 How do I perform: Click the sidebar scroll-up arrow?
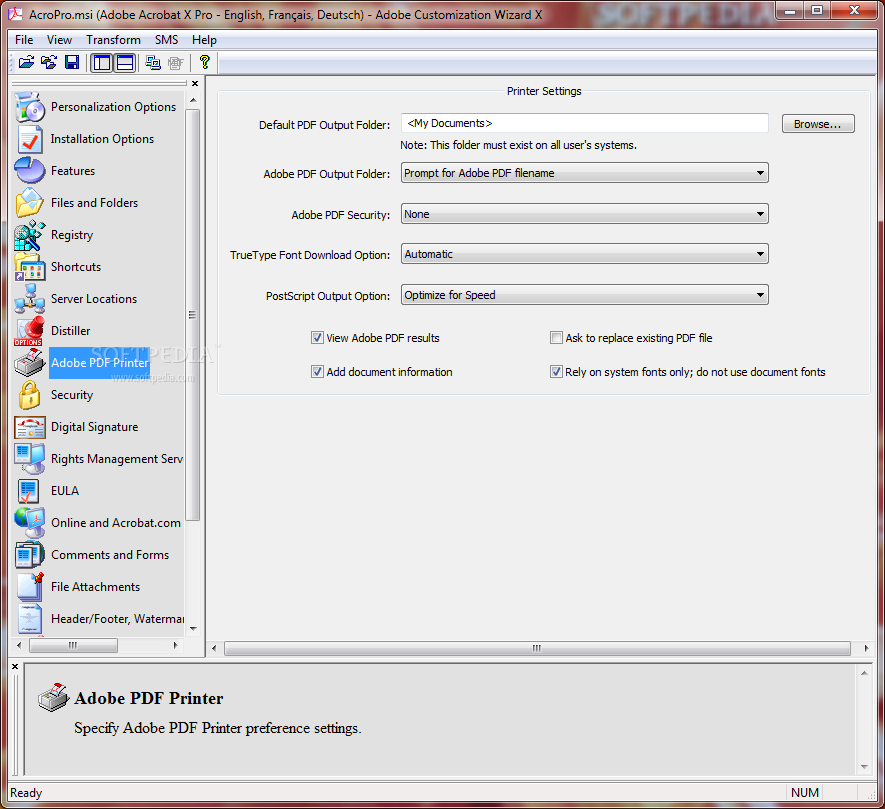[x=193, y=100]
